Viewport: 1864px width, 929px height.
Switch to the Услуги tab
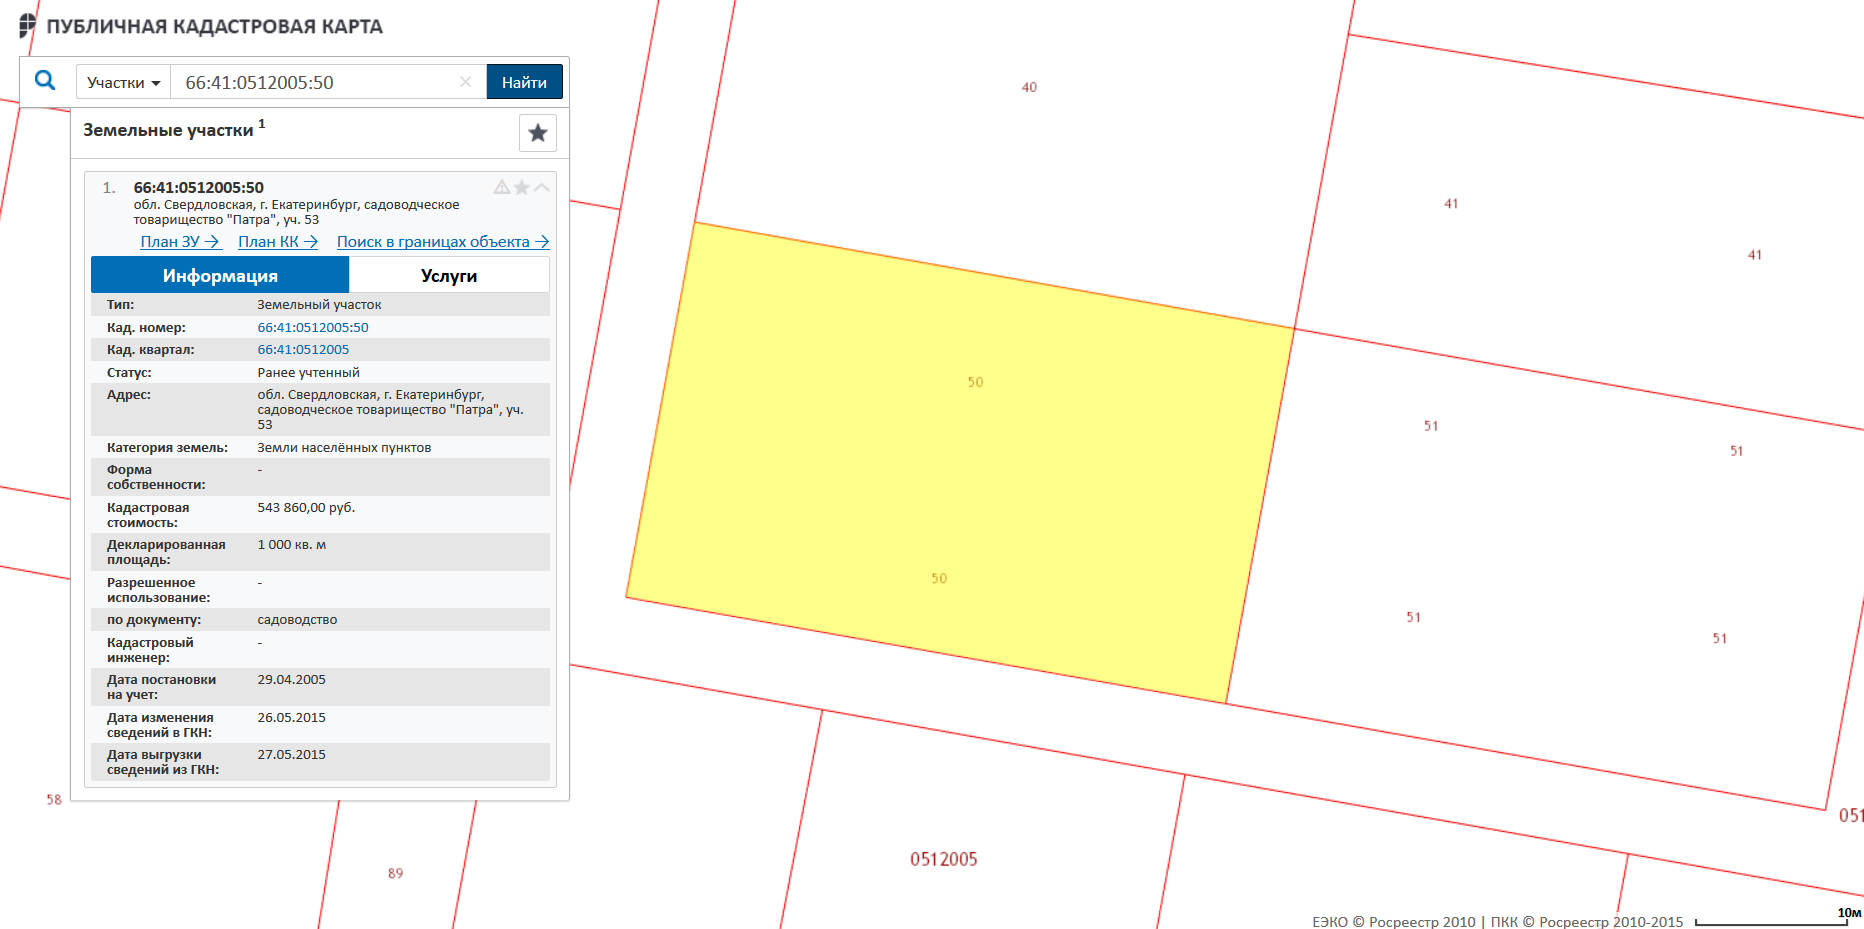tap(449, 276)
